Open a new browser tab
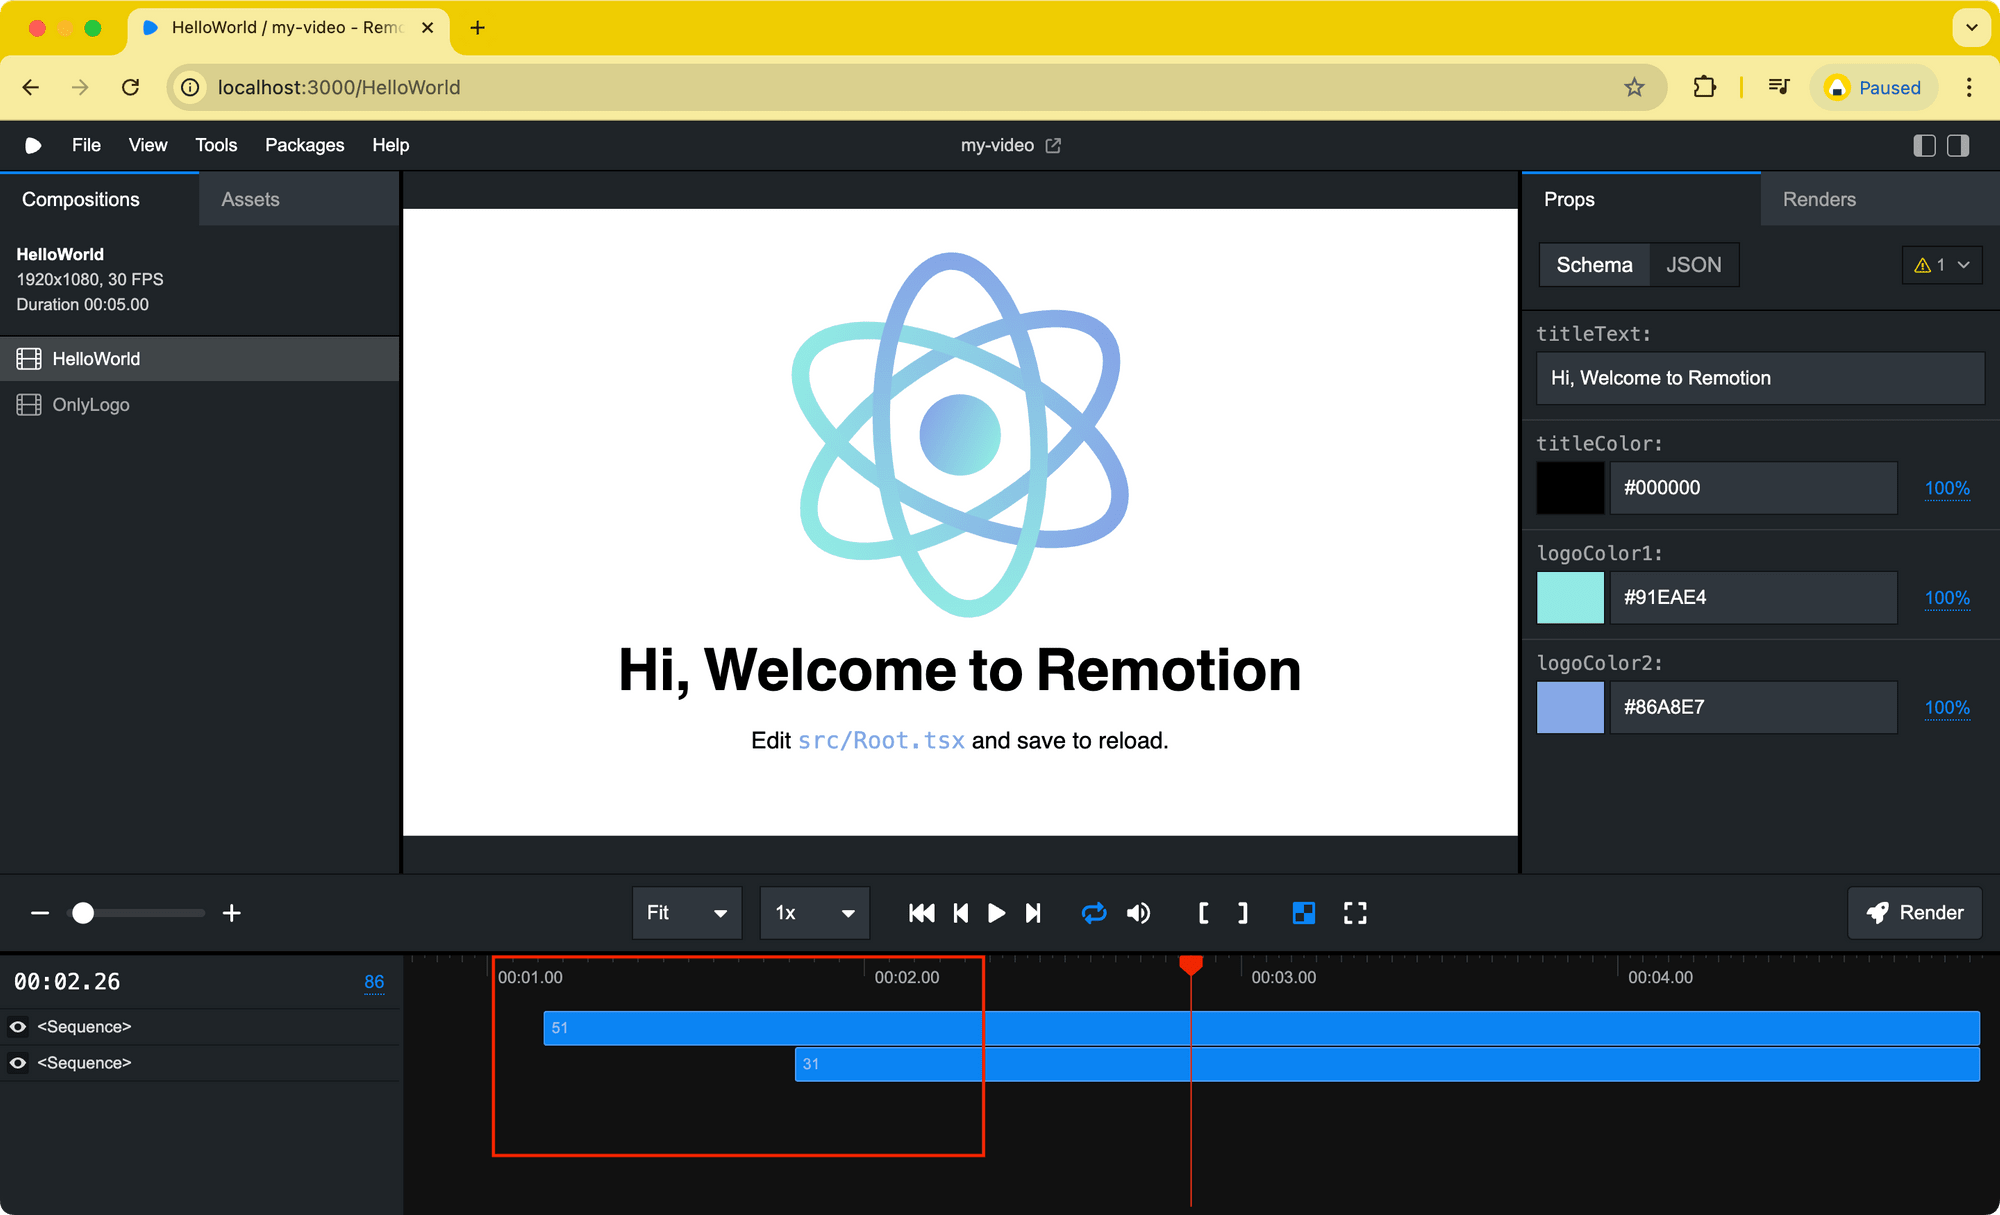The height and width of the screenshot is (1215, 2000). 477,28
